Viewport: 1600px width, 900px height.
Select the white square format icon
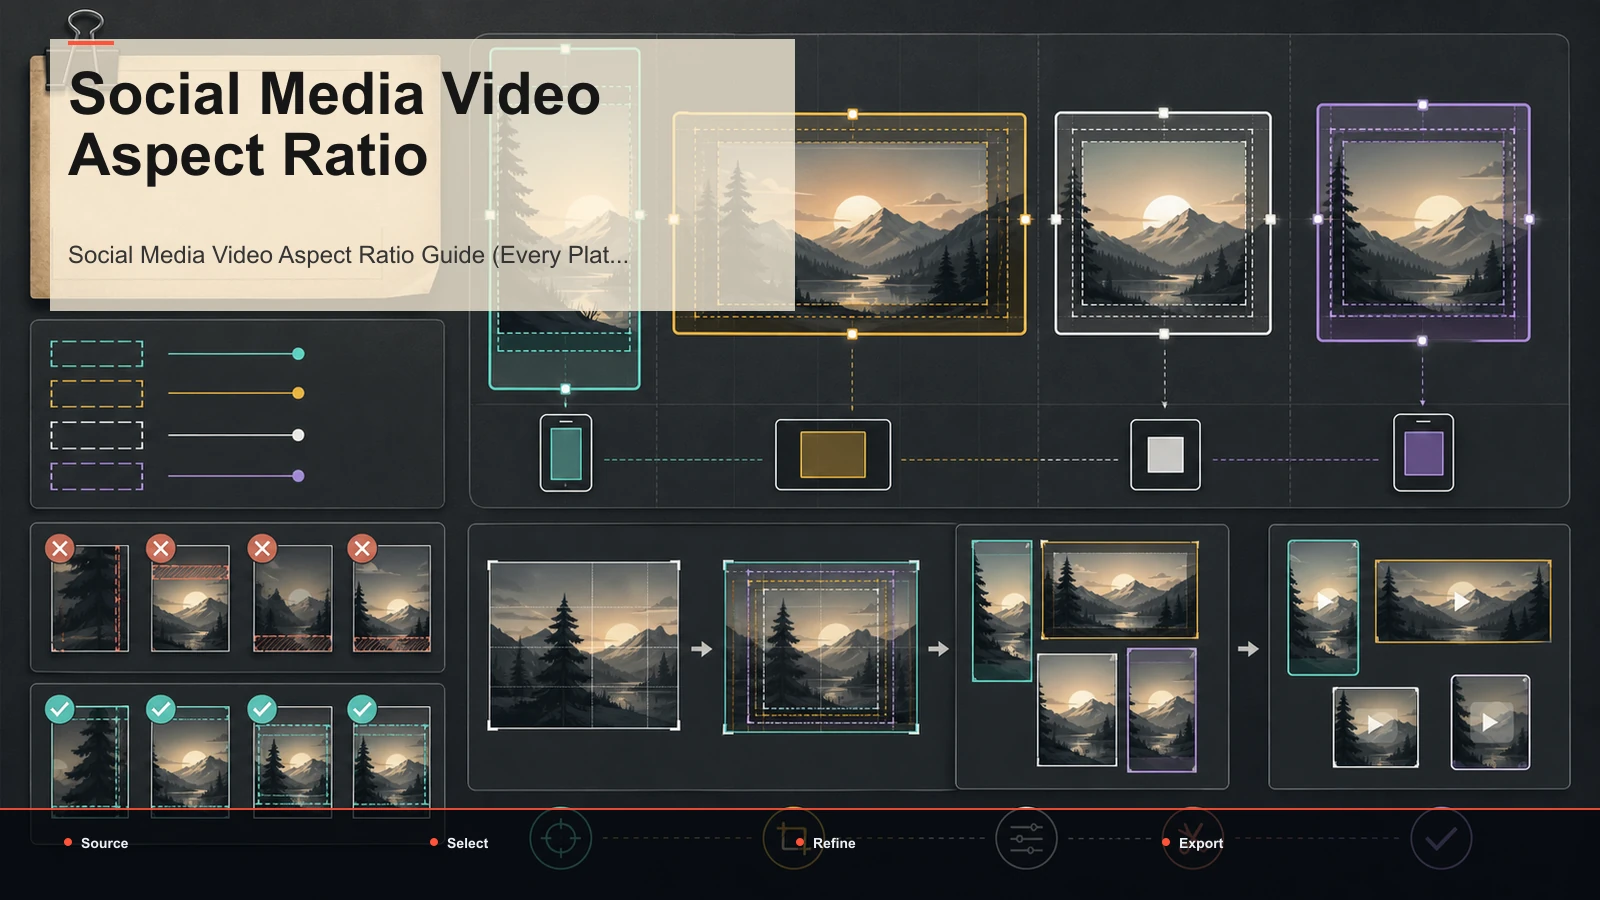tap(1165, 455)
